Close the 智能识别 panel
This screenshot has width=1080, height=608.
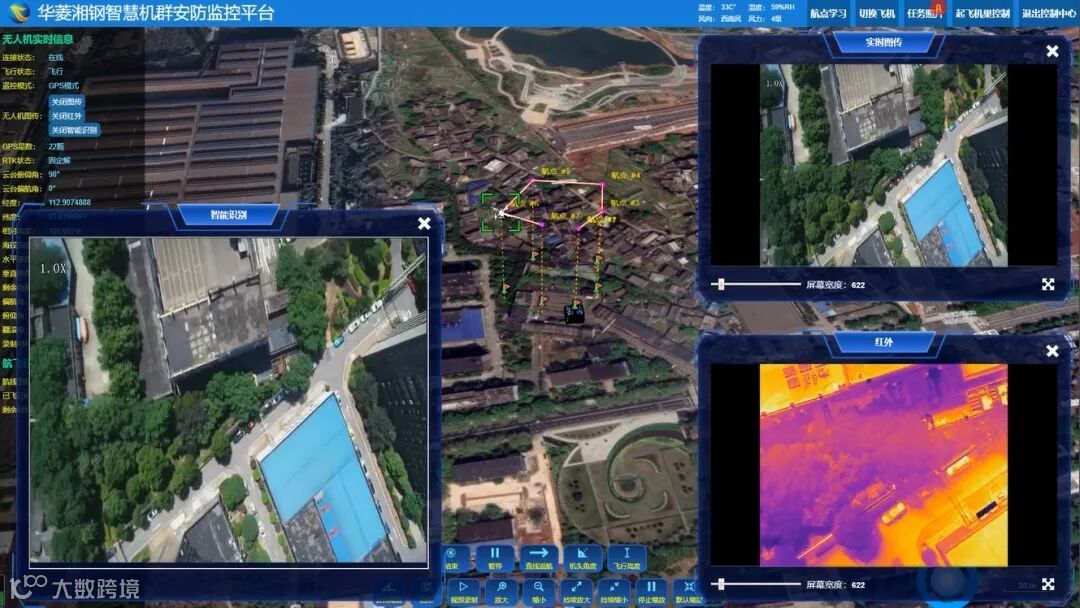(x=424, y=224)
